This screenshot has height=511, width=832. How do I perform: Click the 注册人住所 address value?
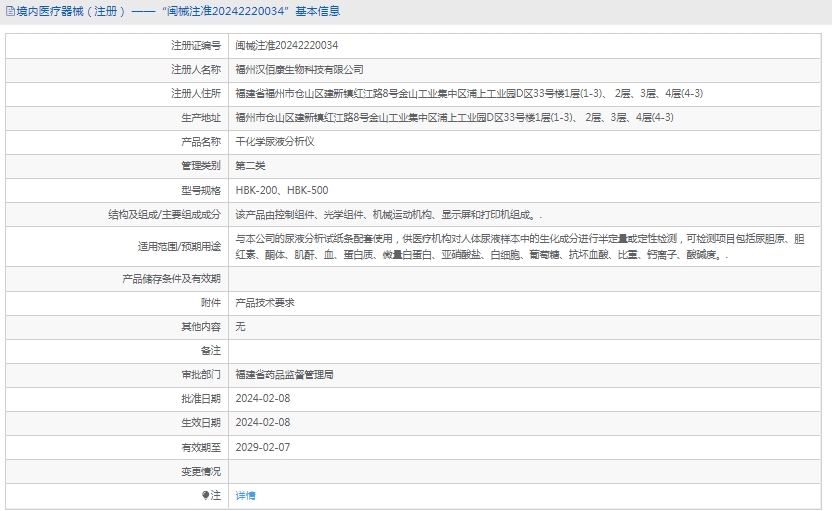(x=468, y=94)
